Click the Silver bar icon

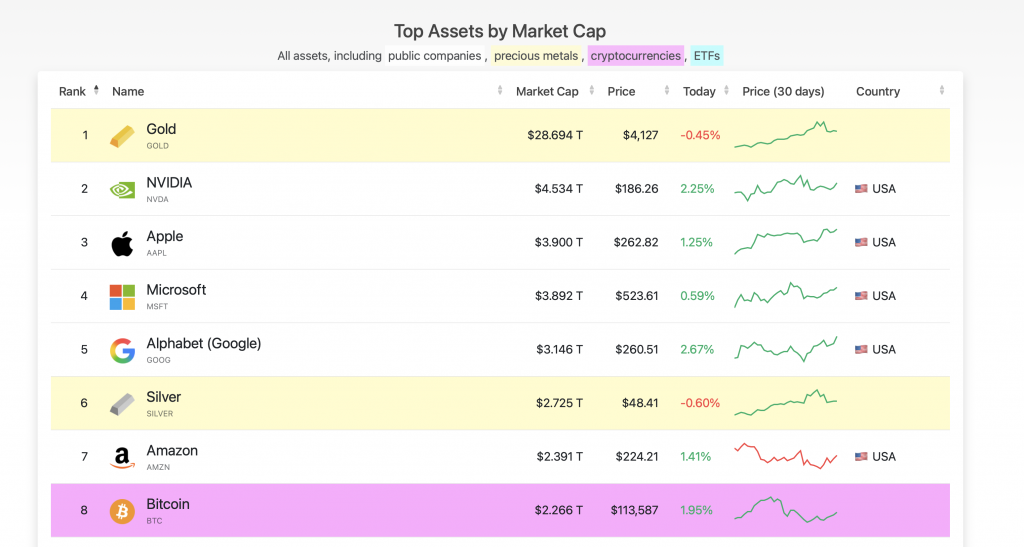point(122,404)
